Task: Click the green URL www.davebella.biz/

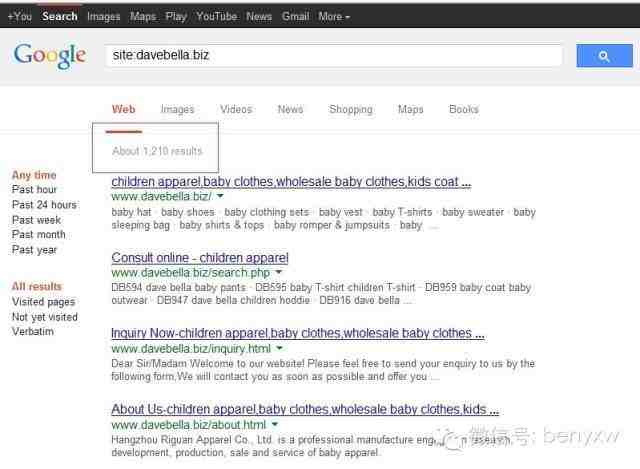Action: 162,196
